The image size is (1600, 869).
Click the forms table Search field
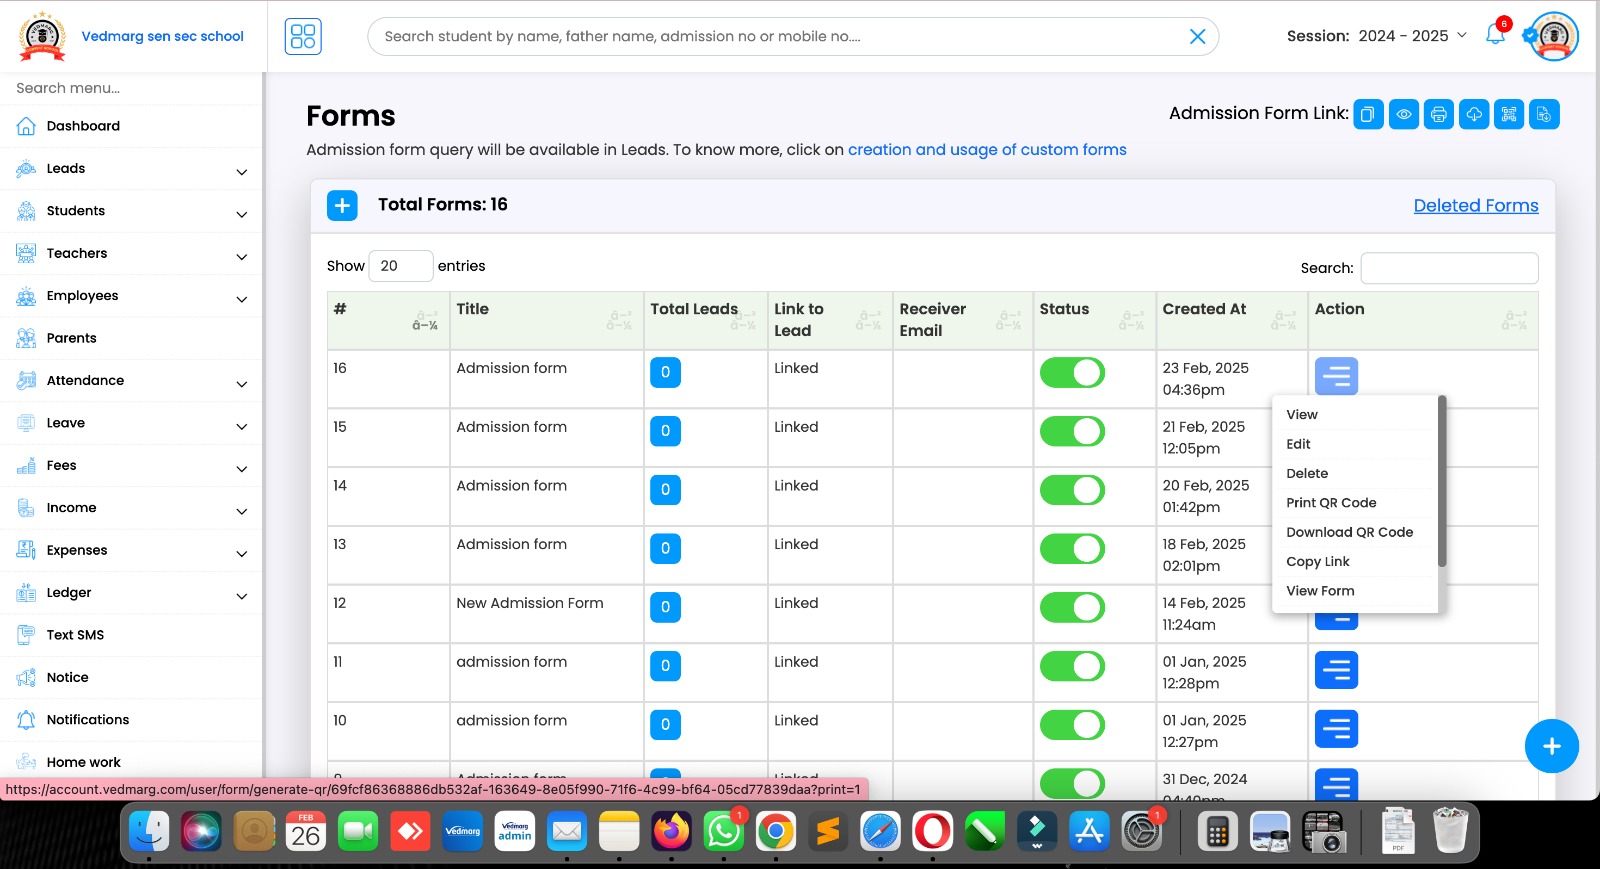click(x=1449, y=268)
